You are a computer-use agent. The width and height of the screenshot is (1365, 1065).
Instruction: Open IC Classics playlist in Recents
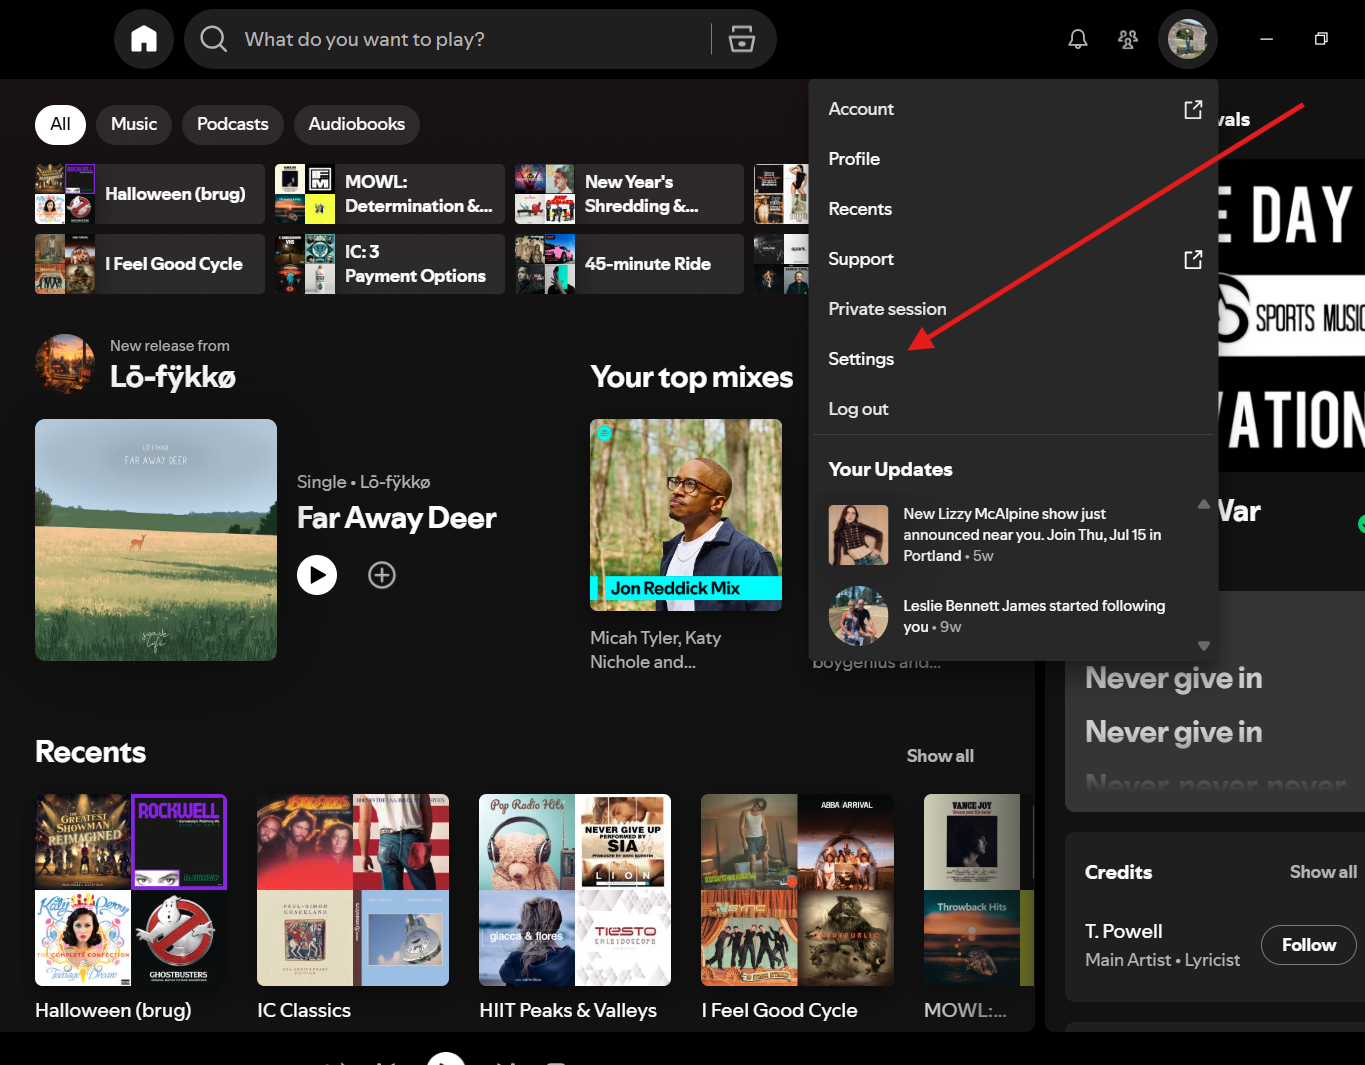tap(353, 890)
